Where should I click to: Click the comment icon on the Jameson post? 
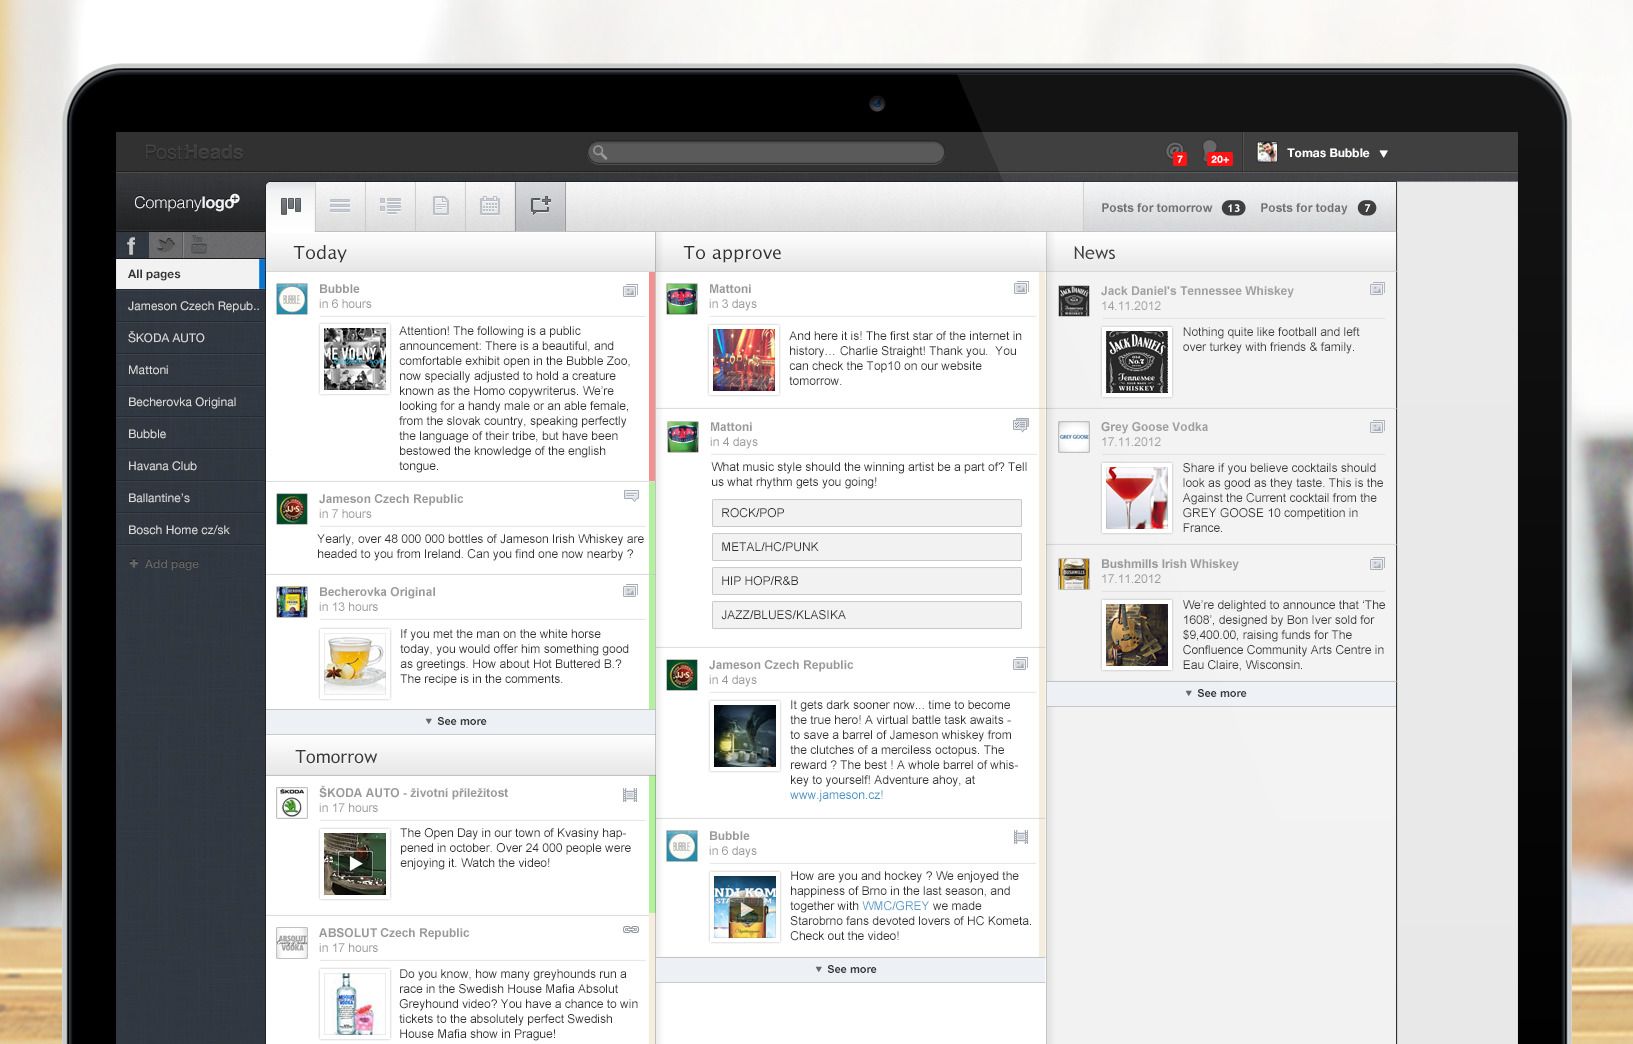(631, 495)
